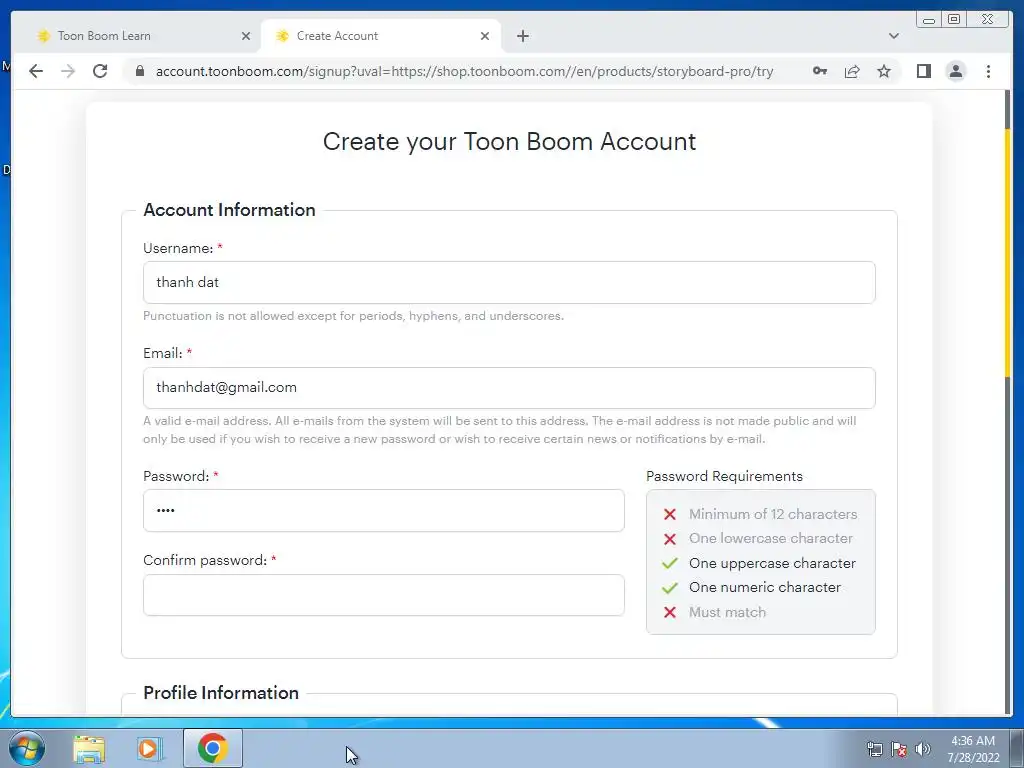Image resolution: width=1024 pixels, height=768 pixels.
Task: Click the 'Minimum of 12 characters' requirement
Action: (773, 514)
